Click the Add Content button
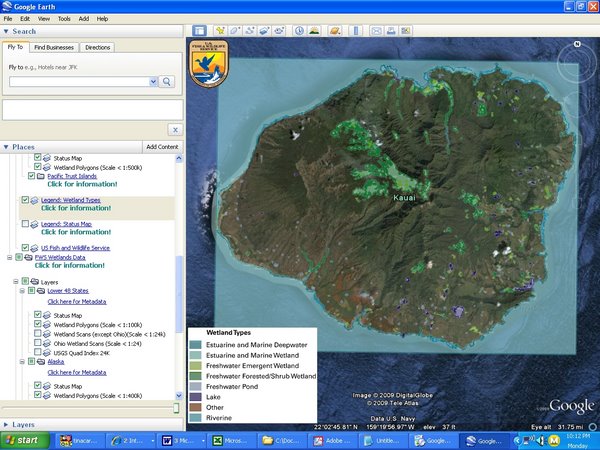 coord(162,147)
